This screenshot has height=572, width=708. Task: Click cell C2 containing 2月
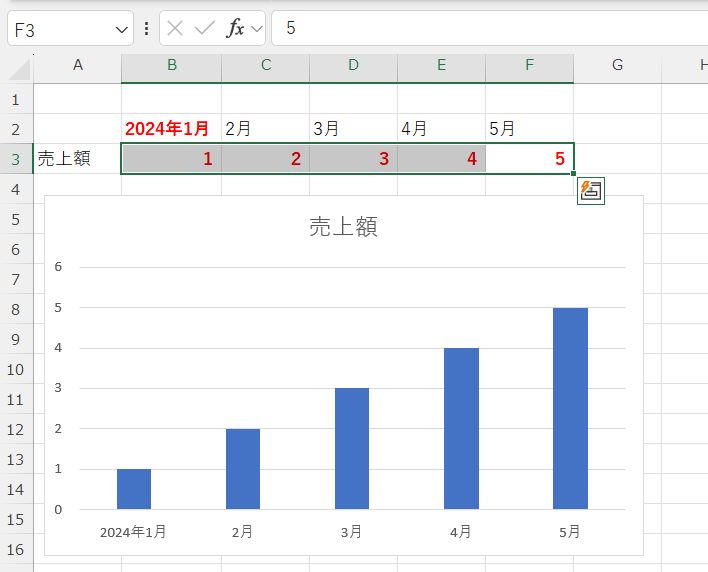(x=266, y=129)
